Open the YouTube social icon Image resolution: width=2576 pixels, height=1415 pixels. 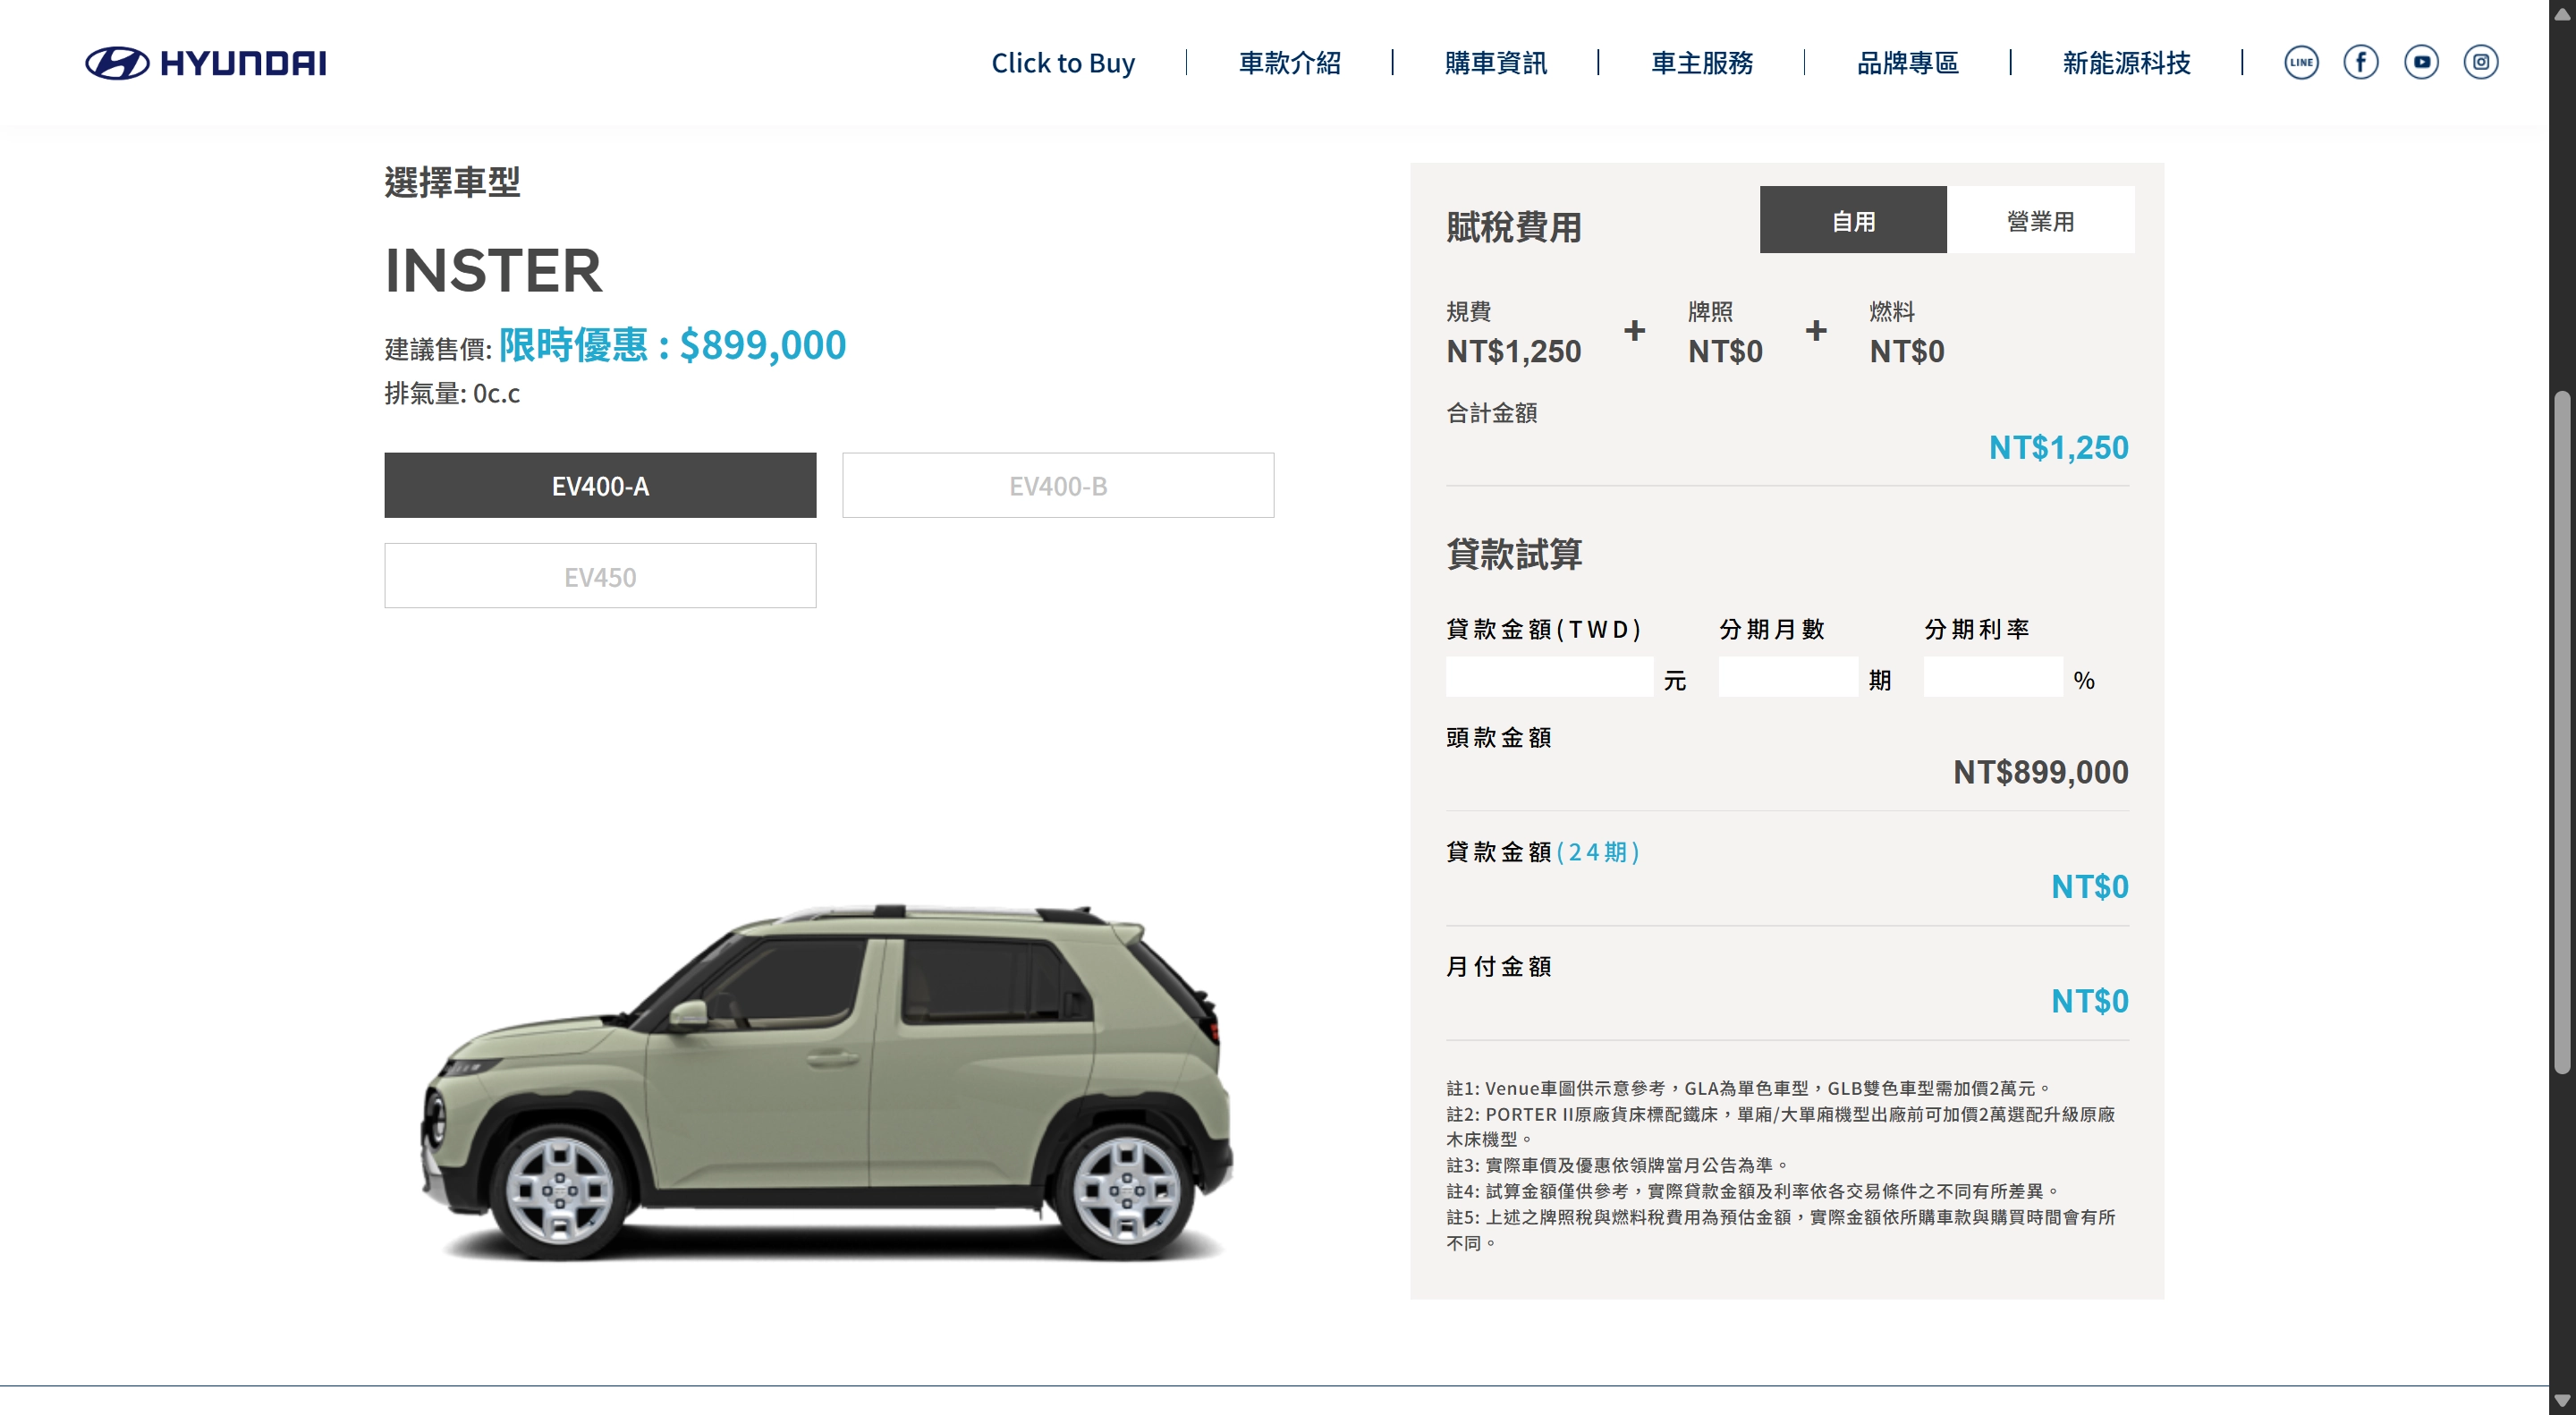[x=2421, y=62]
